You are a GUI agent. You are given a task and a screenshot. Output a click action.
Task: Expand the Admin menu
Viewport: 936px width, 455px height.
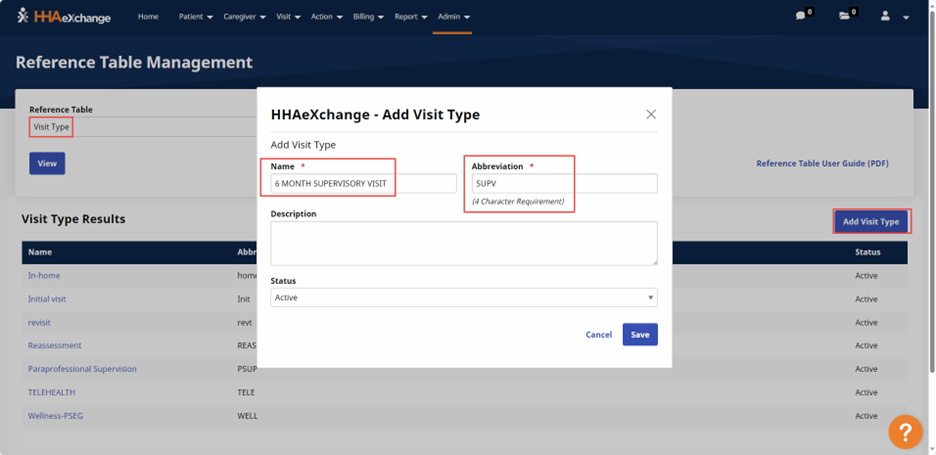click(x=453, y=17)
